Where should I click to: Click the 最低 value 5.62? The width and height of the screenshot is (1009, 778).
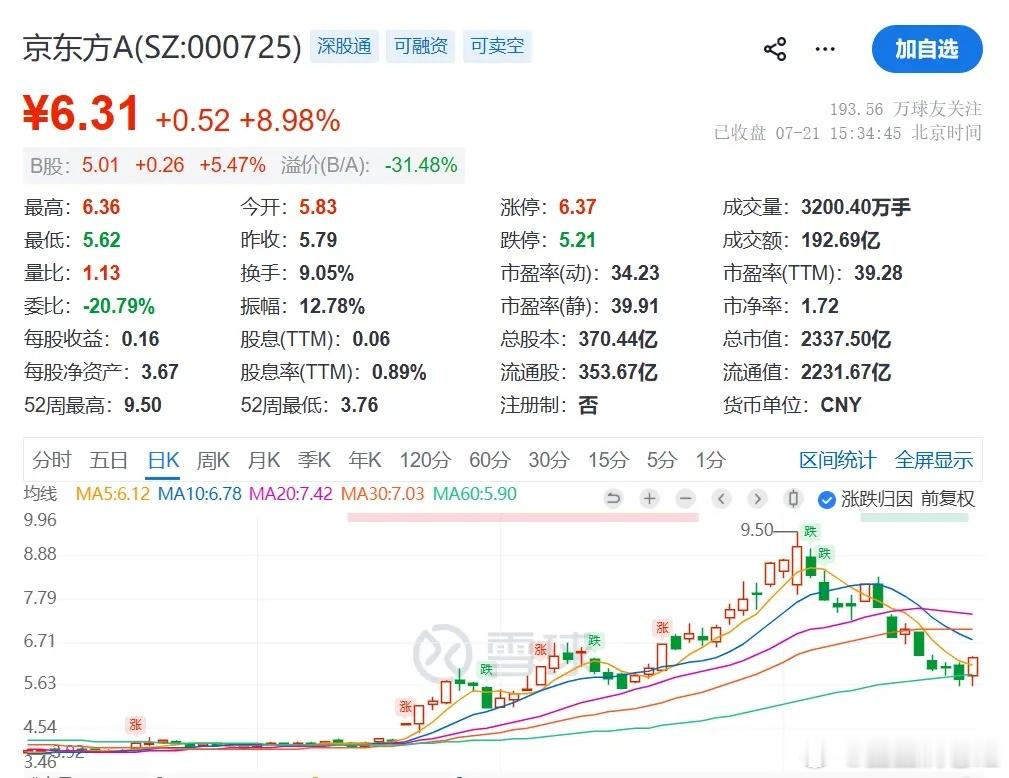coord(102,240)
